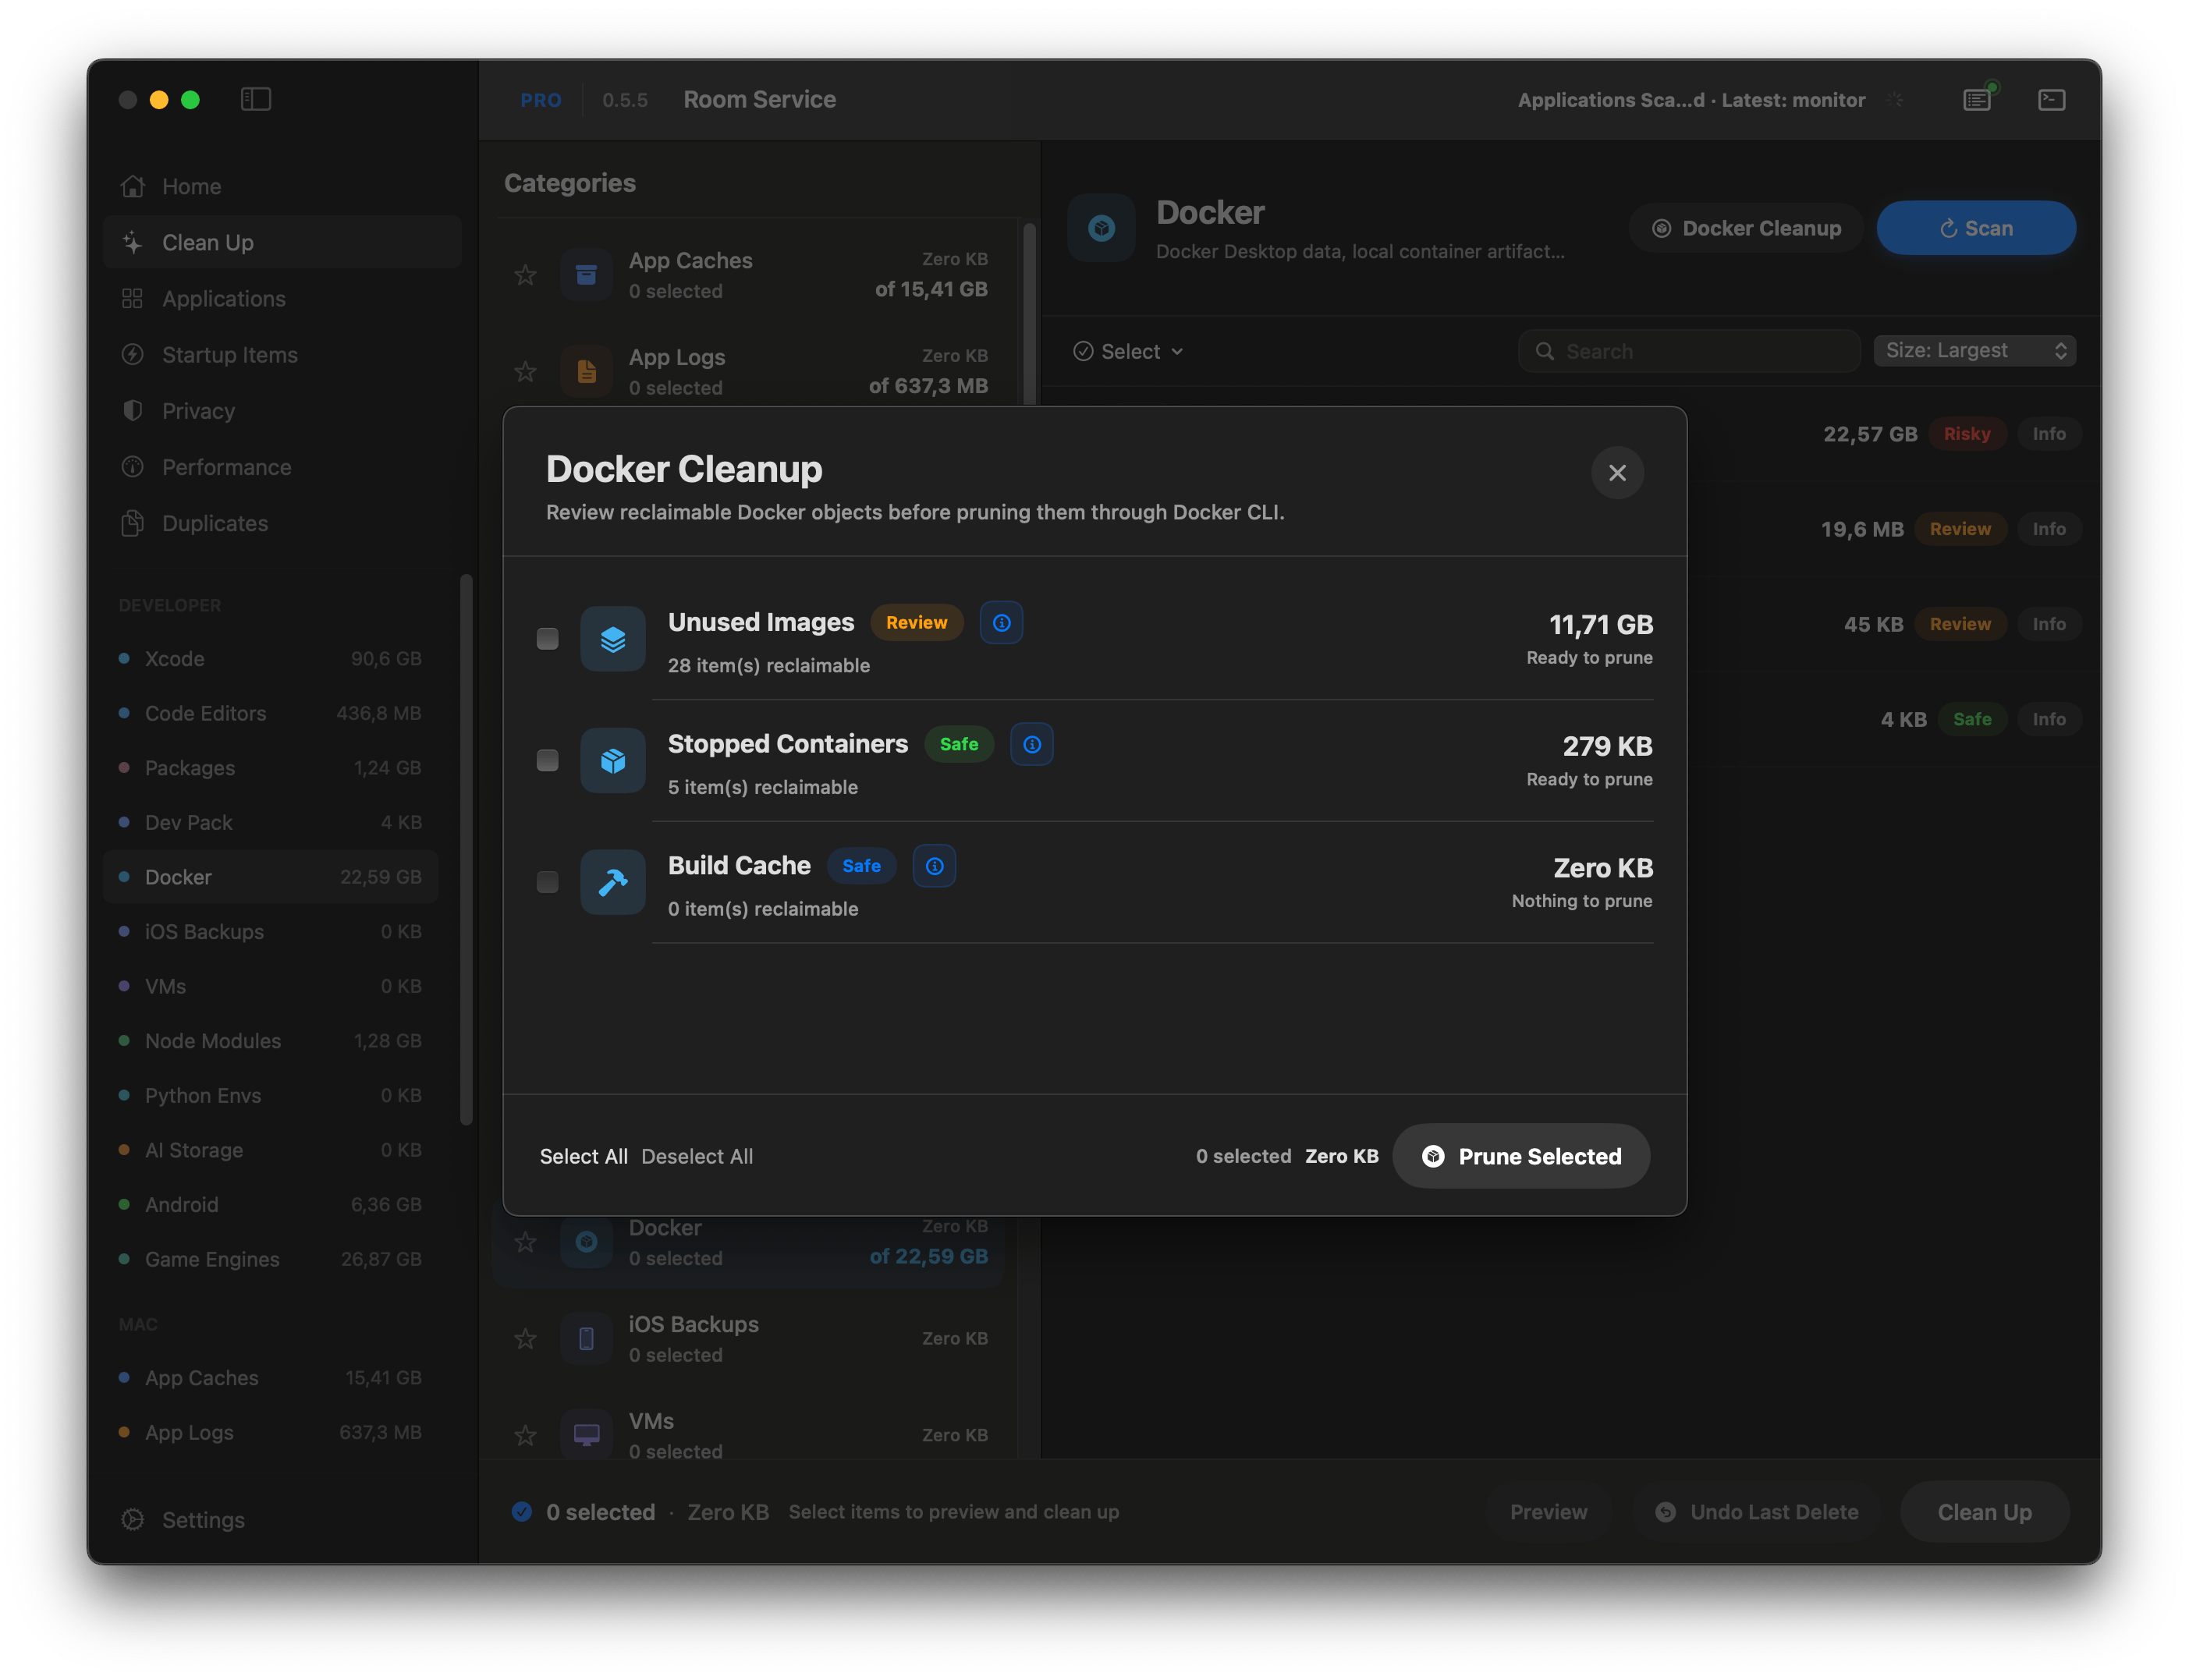
Task: Go to Duplicates in the sidebar
Action: click(x=215, y=524)
